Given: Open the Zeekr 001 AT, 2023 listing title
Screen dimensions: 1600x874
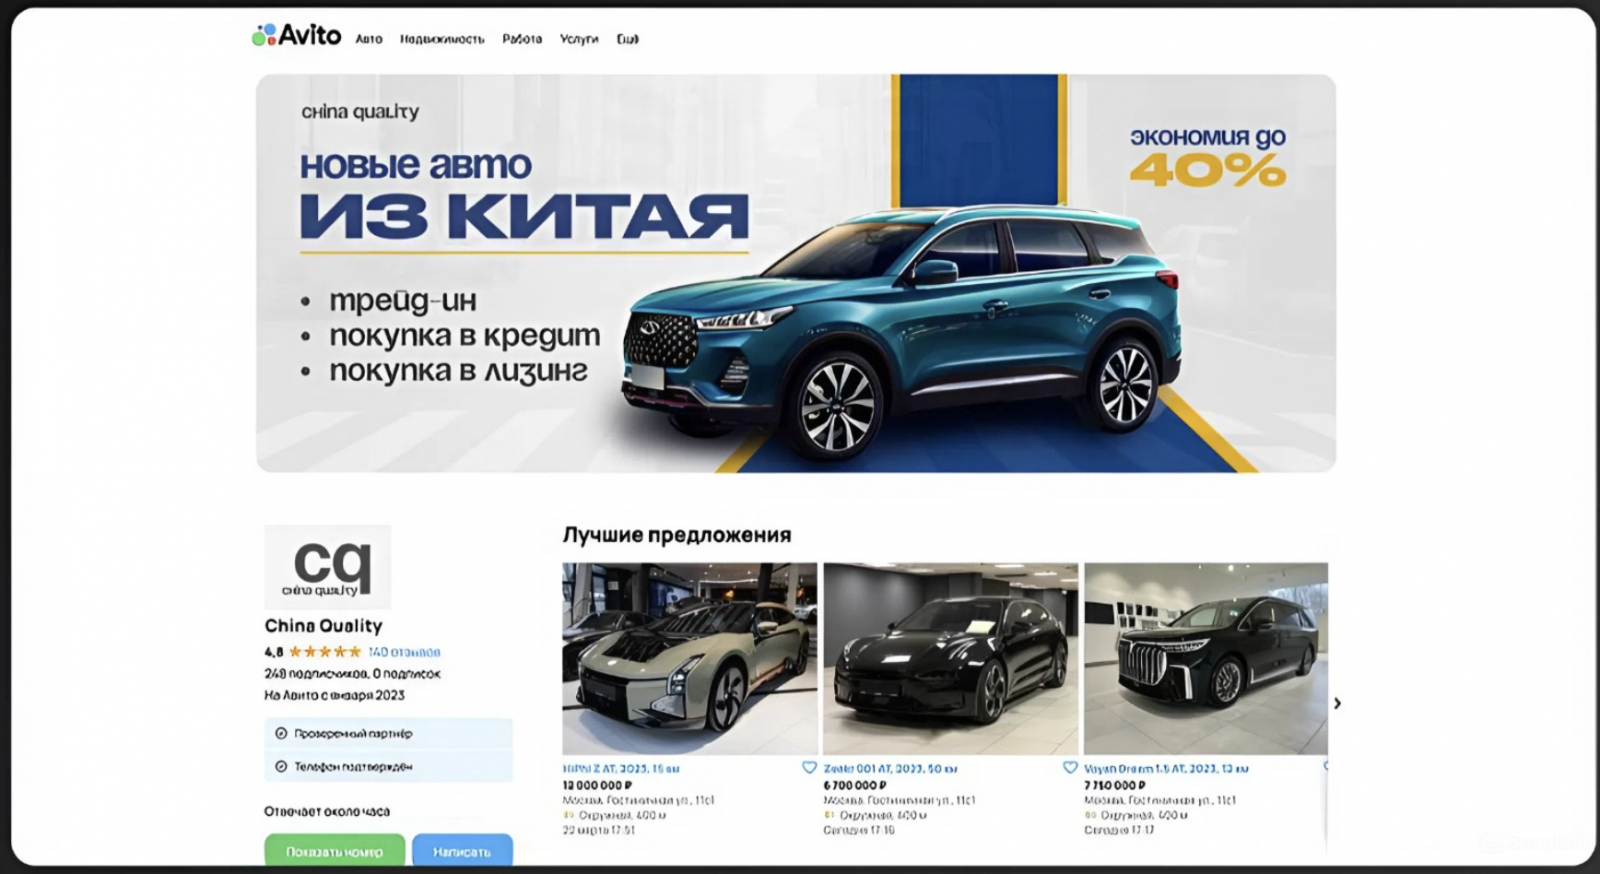Looking at the screenshot, I should click(x=890, y=769).
